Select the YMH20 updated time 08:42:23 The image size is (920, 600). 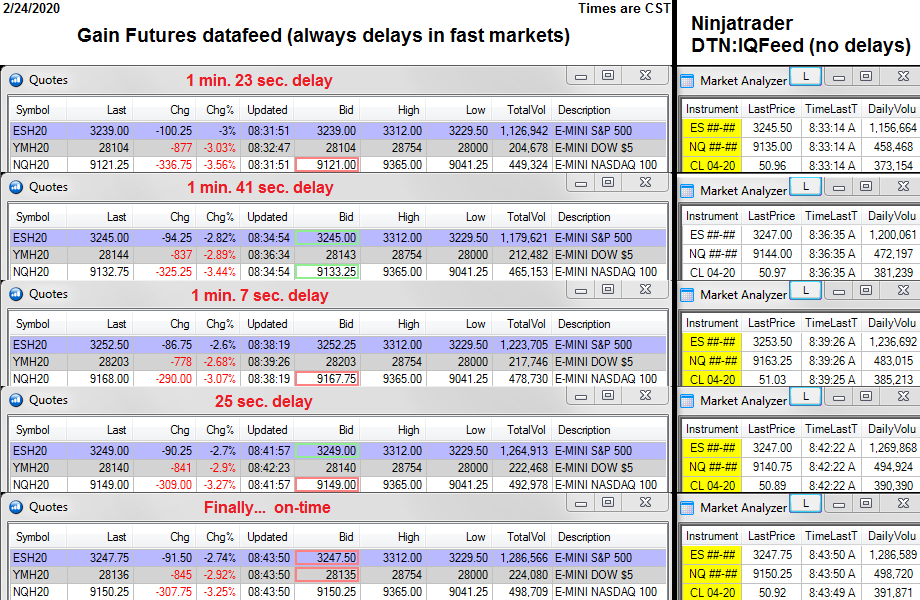pyautogui.click(x=268, y=467)
